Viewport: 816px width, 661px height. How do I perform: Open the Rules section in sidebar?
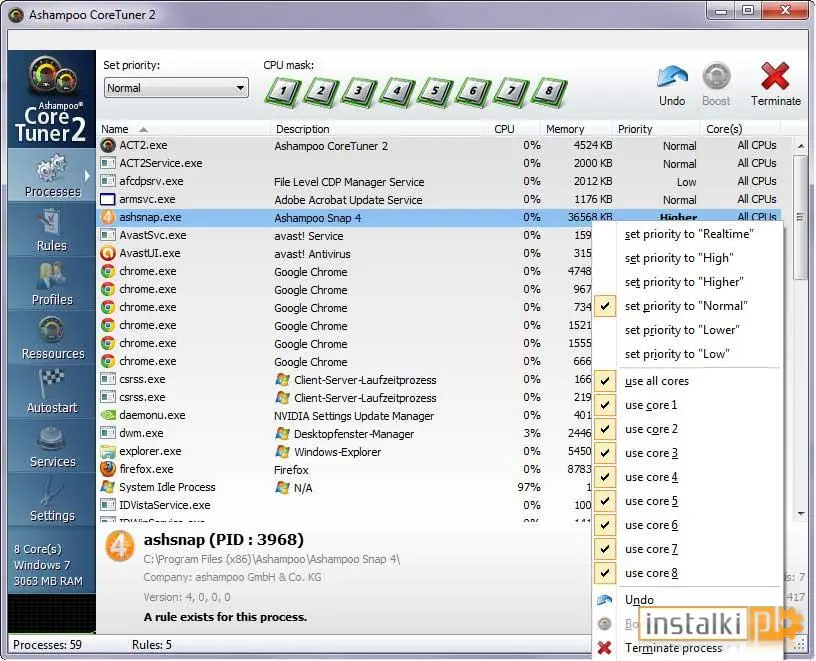pyautogui.click(x=52, y=230)
